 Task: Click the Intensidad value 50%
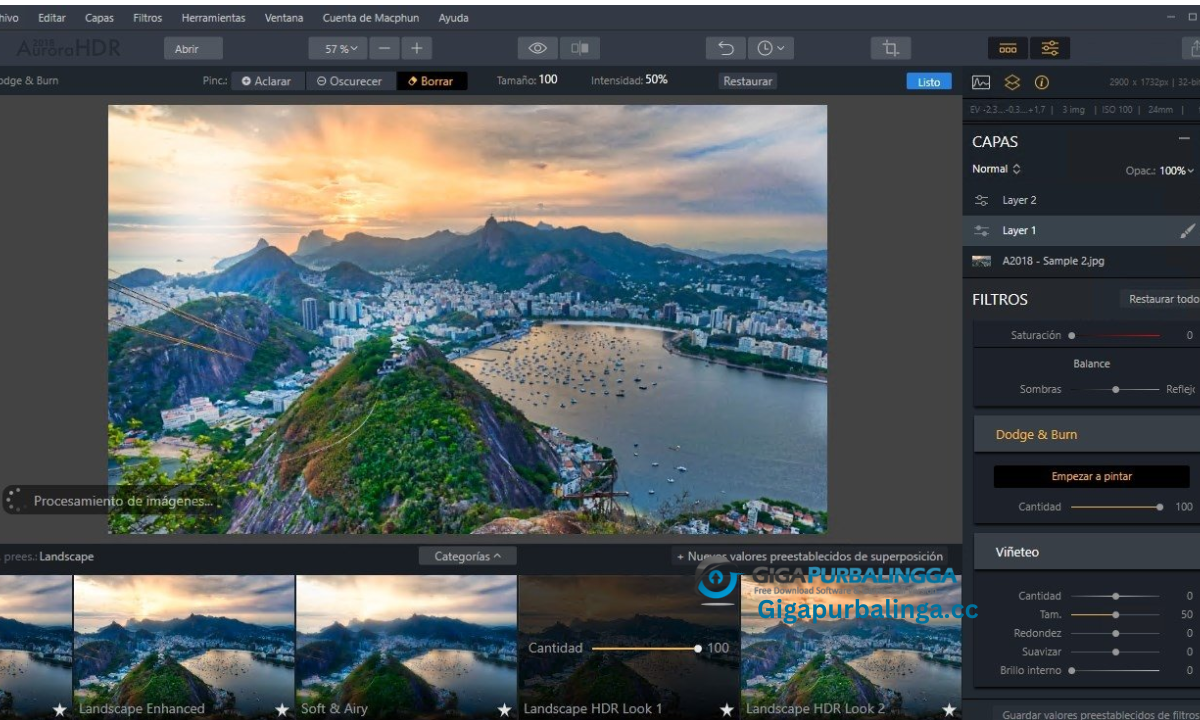[657, 80]
